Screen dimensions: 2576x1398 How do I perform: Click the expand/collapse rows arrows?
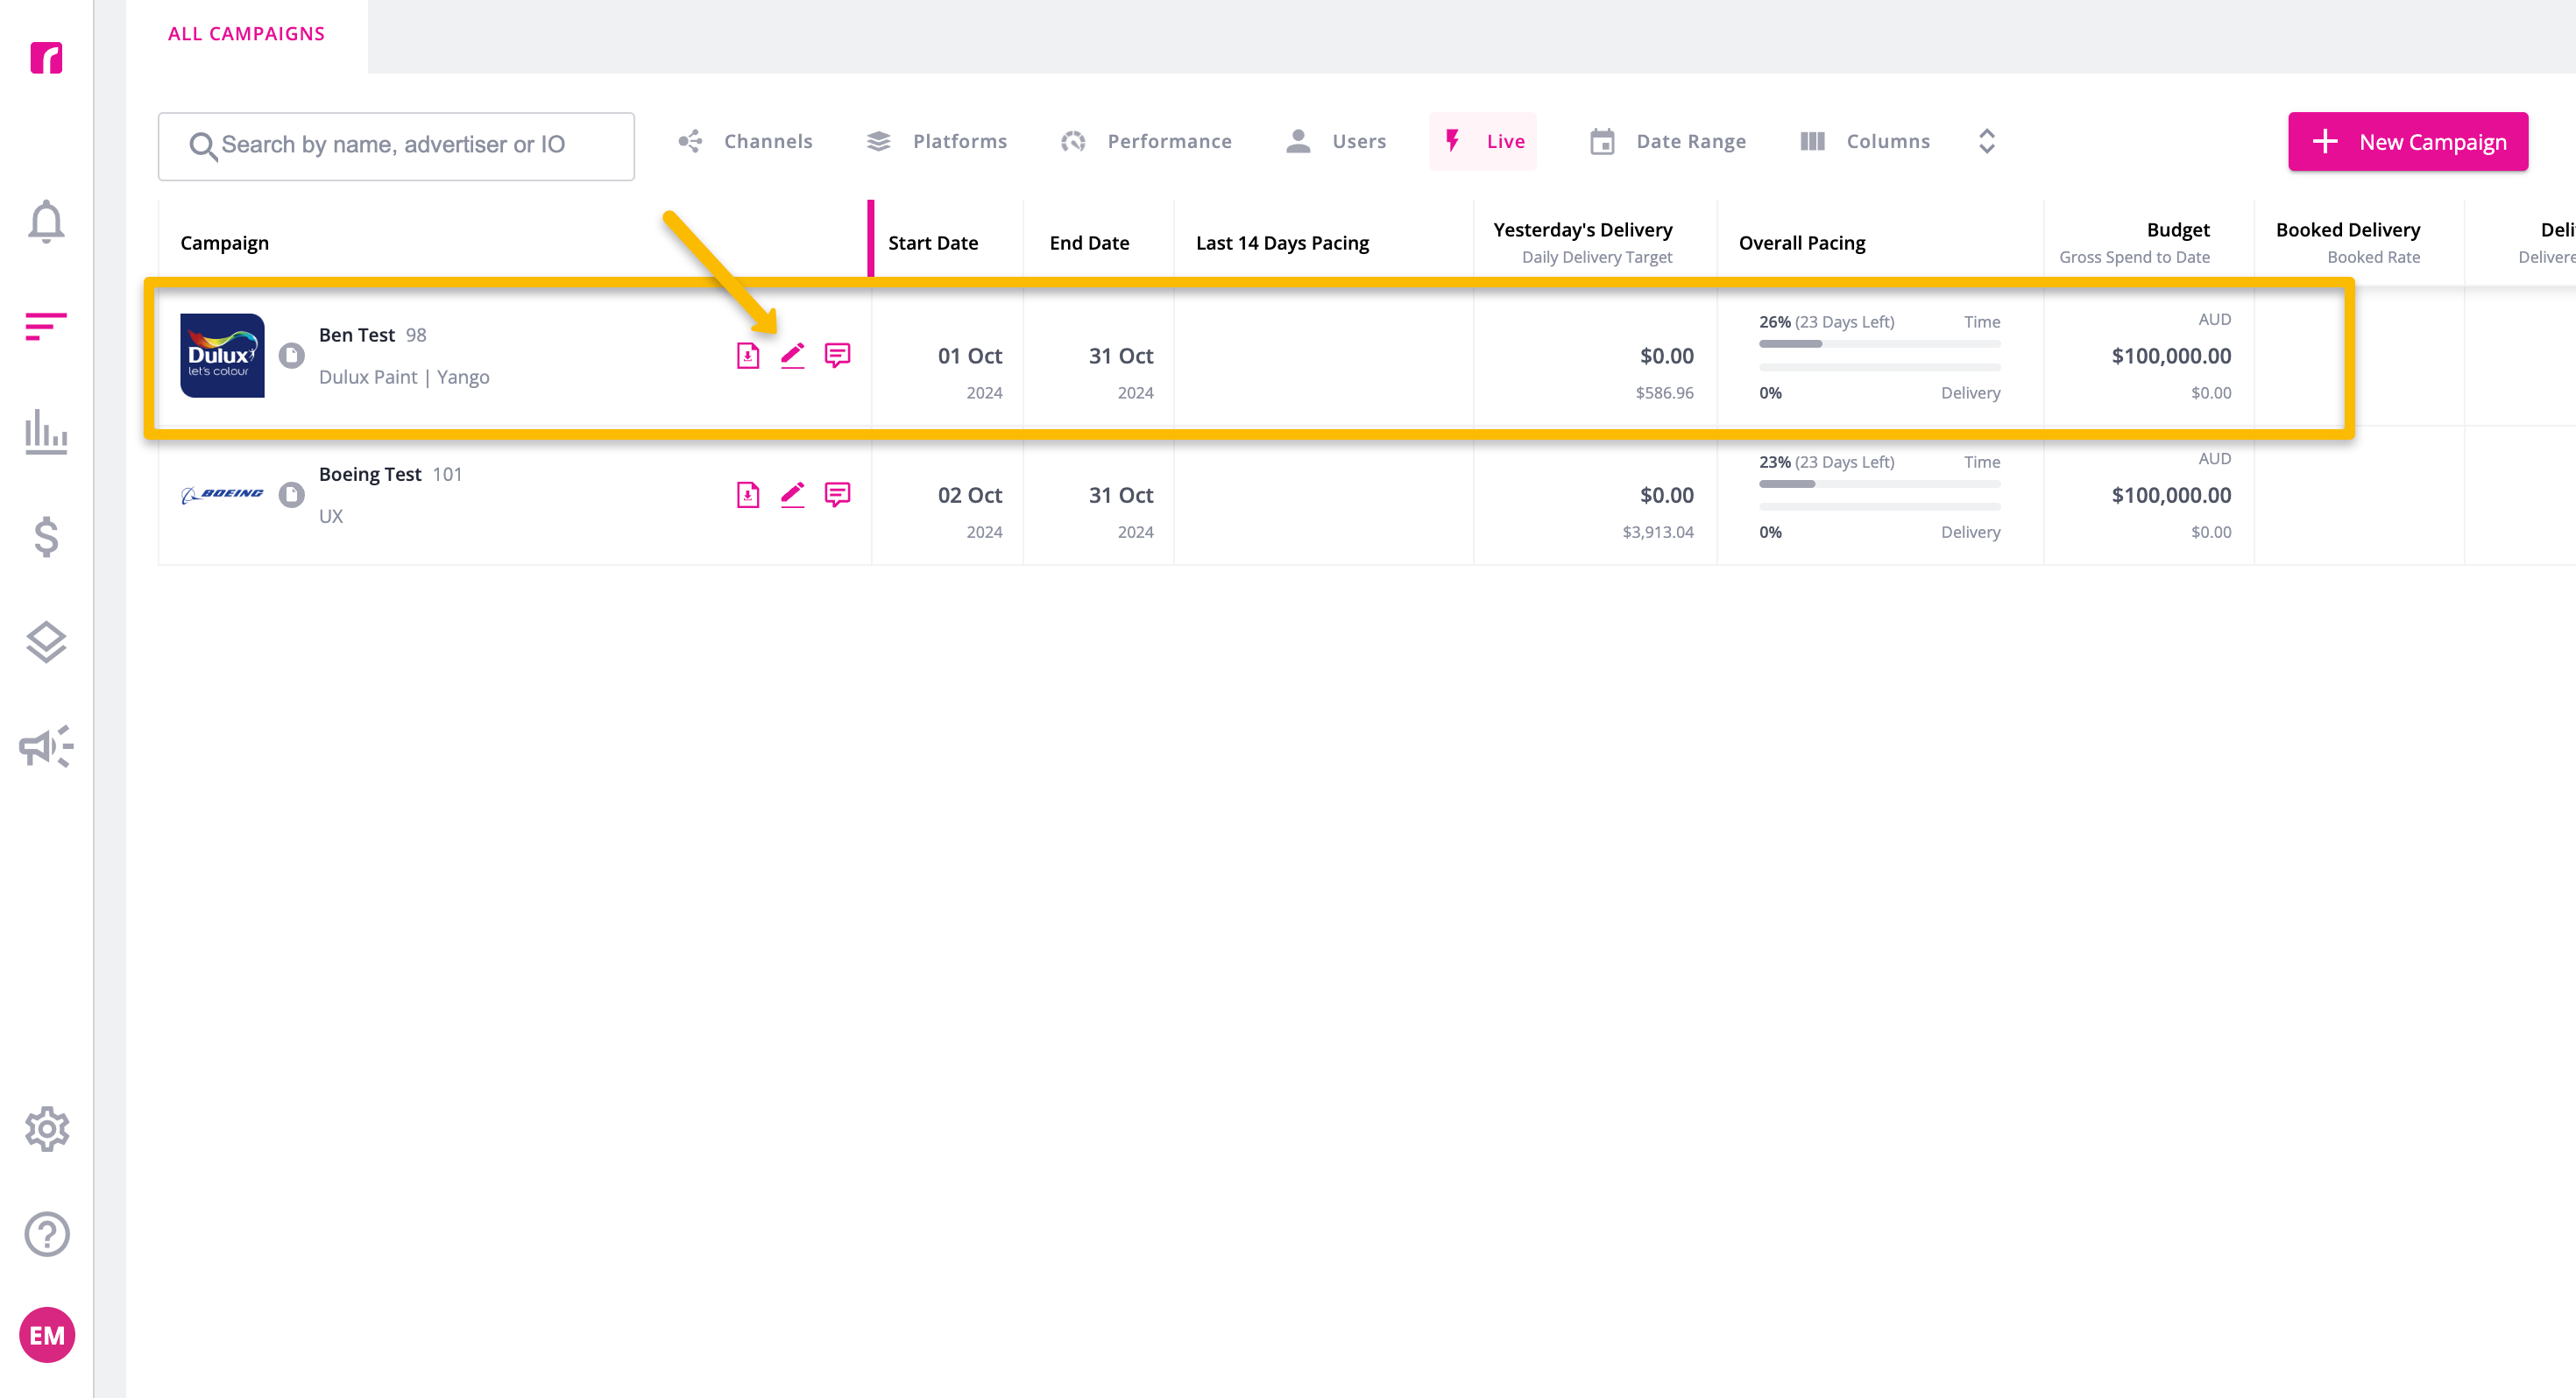pyautogui.click(x=1986, y=141)
